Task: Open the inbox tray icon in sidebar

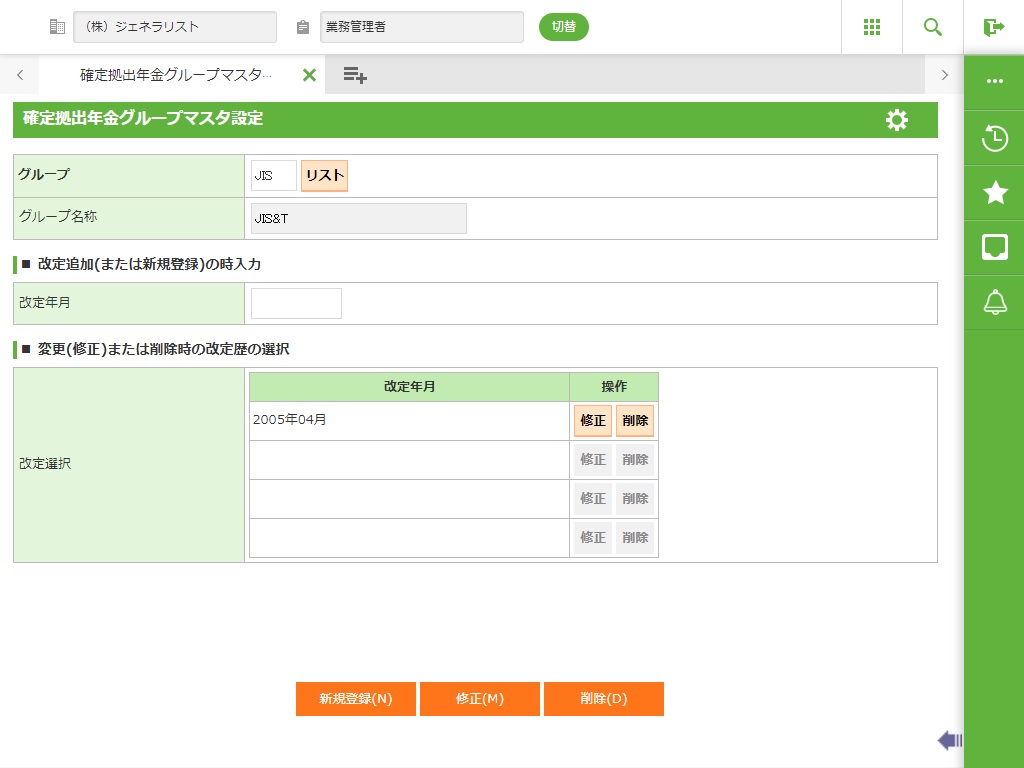Action: point(994,247)
